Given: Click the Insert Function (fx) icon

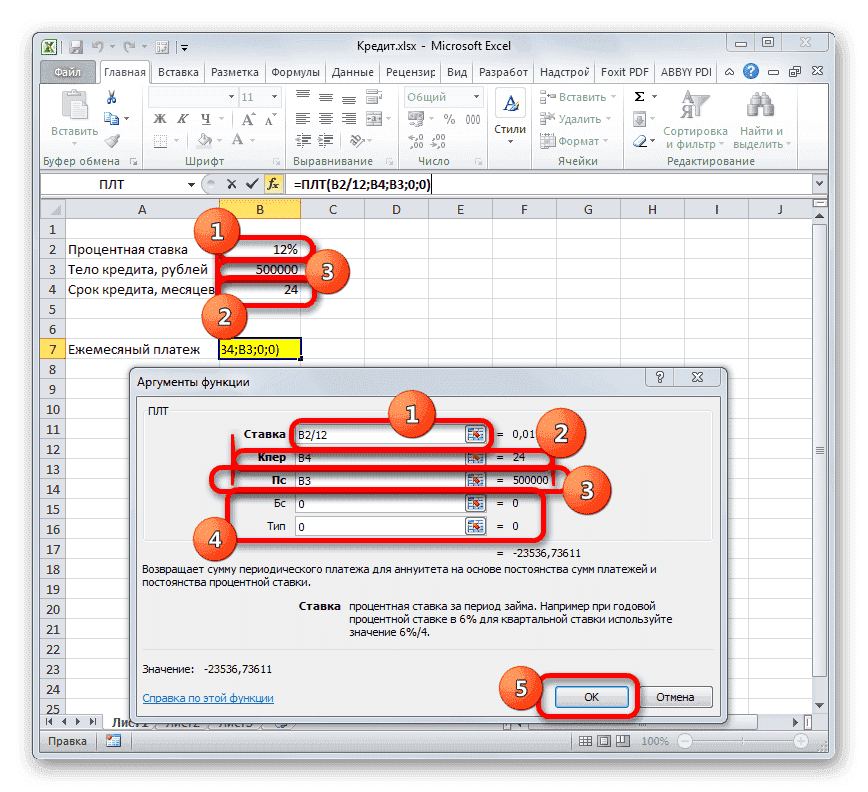Looking at the screenshot, I should (x=273, y=184).
